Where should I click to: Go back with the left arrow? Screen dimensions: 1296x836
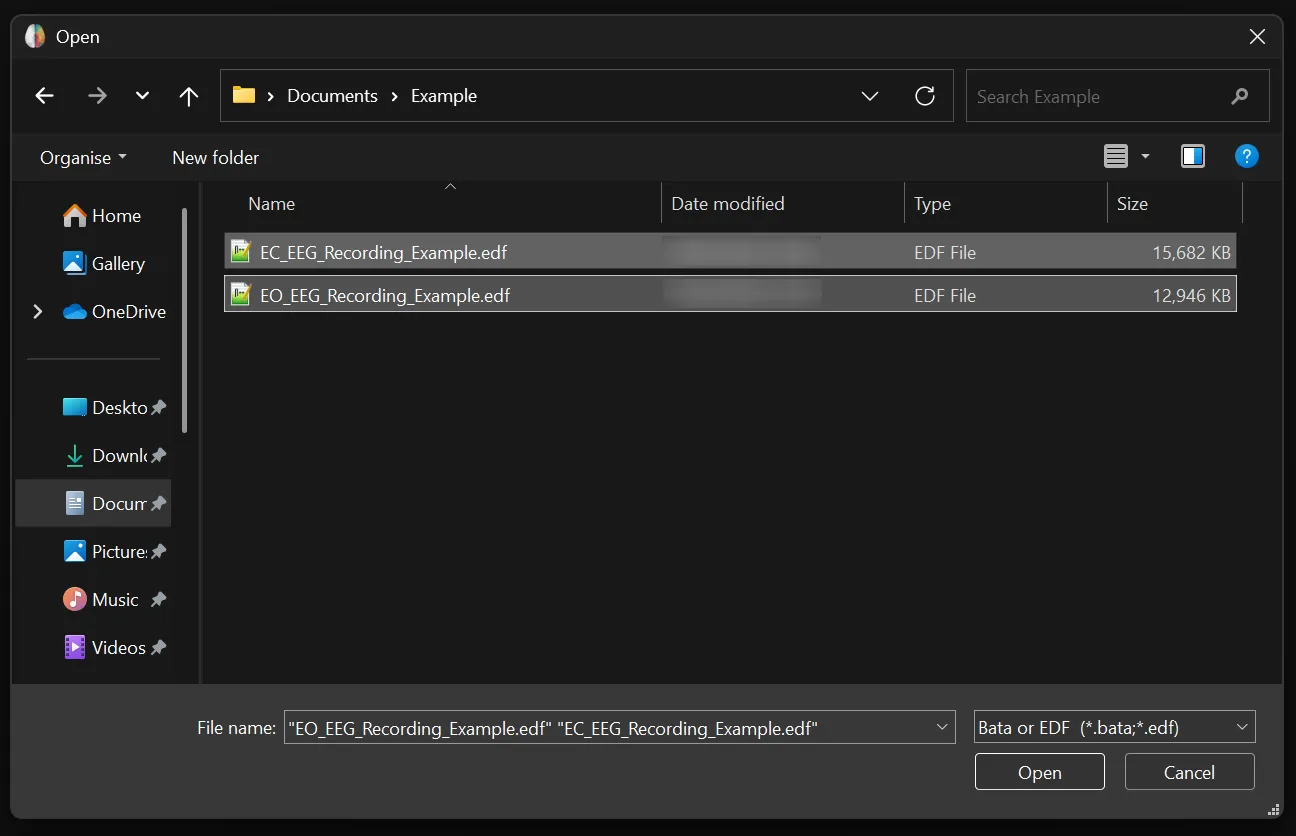click(x=44, y=96)
